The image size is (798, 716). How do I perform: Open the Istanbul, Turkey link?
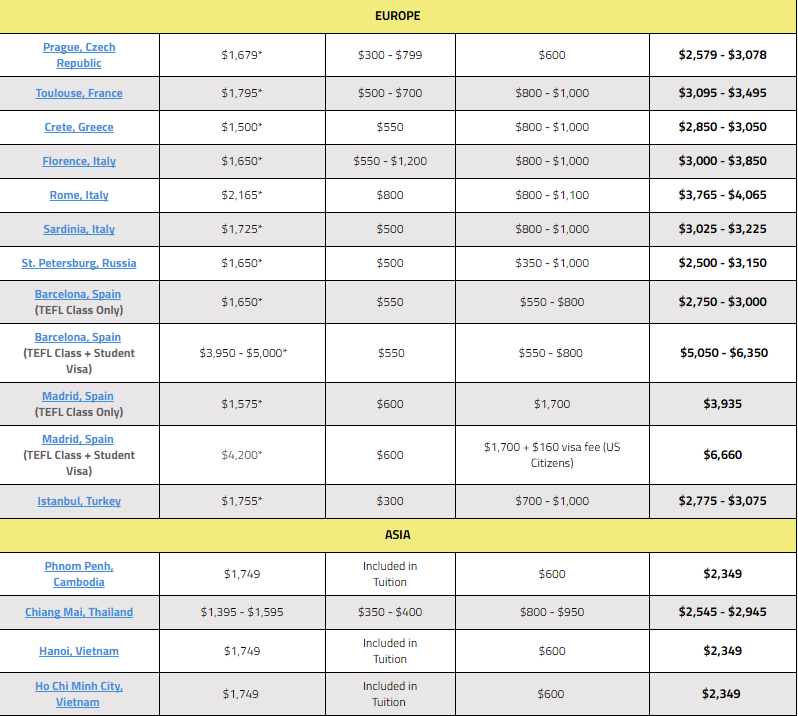[x=79, y=501]
